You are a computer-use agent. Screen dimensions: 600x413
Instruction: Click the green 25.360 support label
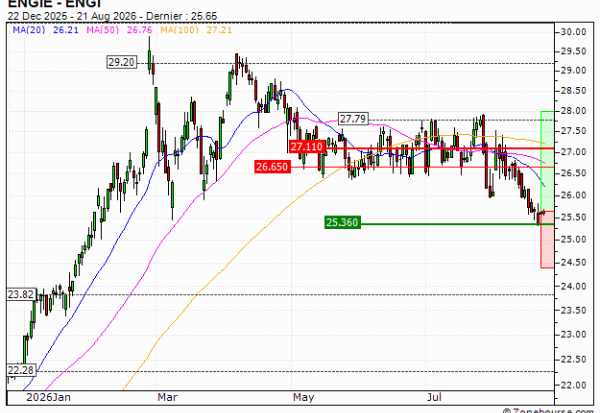point(342,222)
